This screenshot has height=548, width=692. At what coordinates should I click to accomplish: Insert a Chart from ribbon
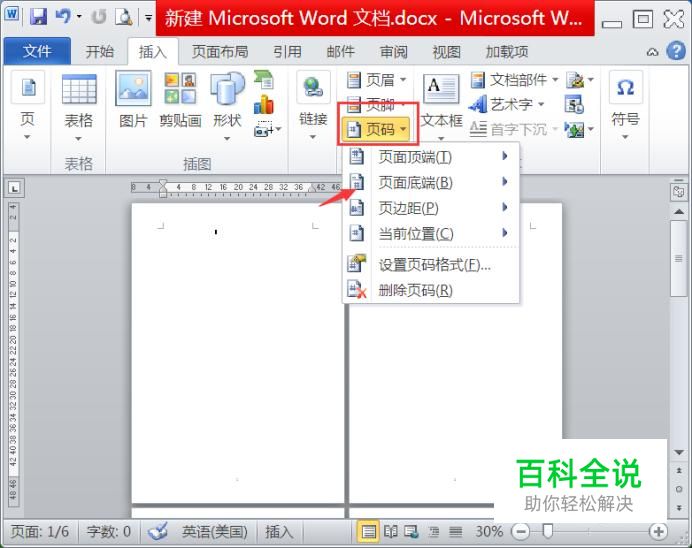[x=264, y=105]
